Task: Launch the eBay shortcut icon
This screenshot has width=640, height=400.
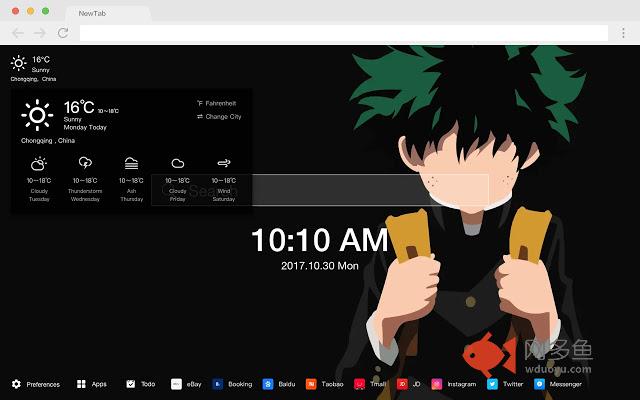Action: 176,384
